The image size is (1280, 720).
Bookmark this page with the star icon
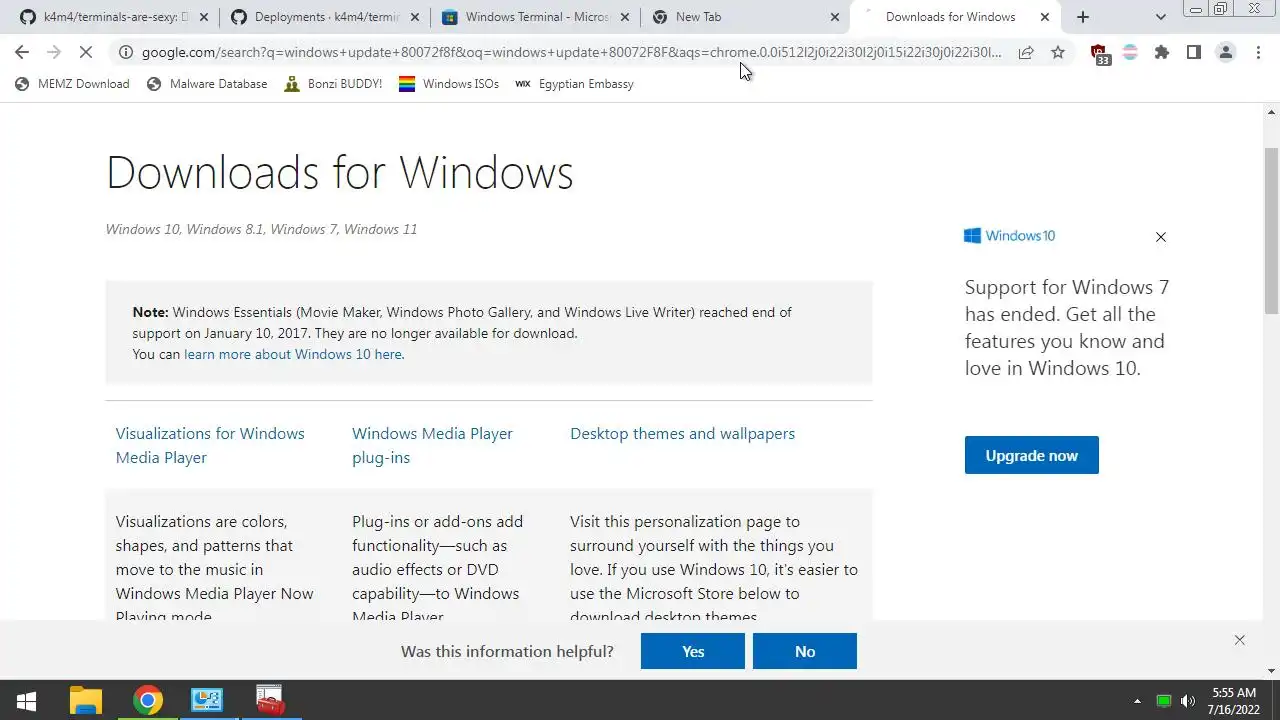tap(1058, 52)
